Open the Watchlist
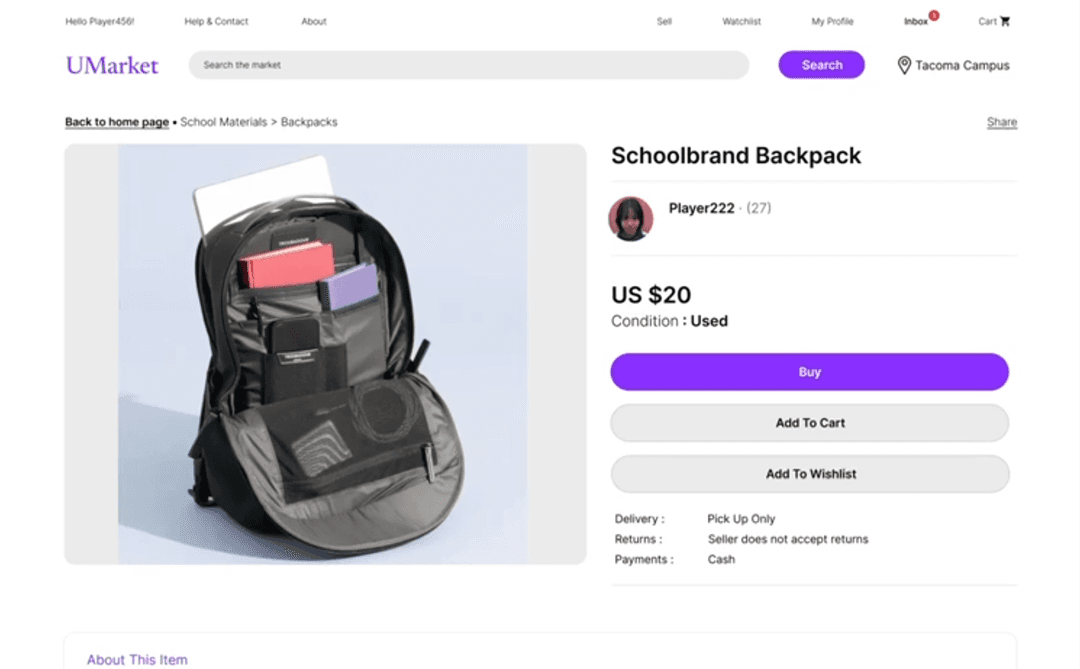Image resolution: width=1080 pixels, height=669 pixels. click(x=741, y=20)
